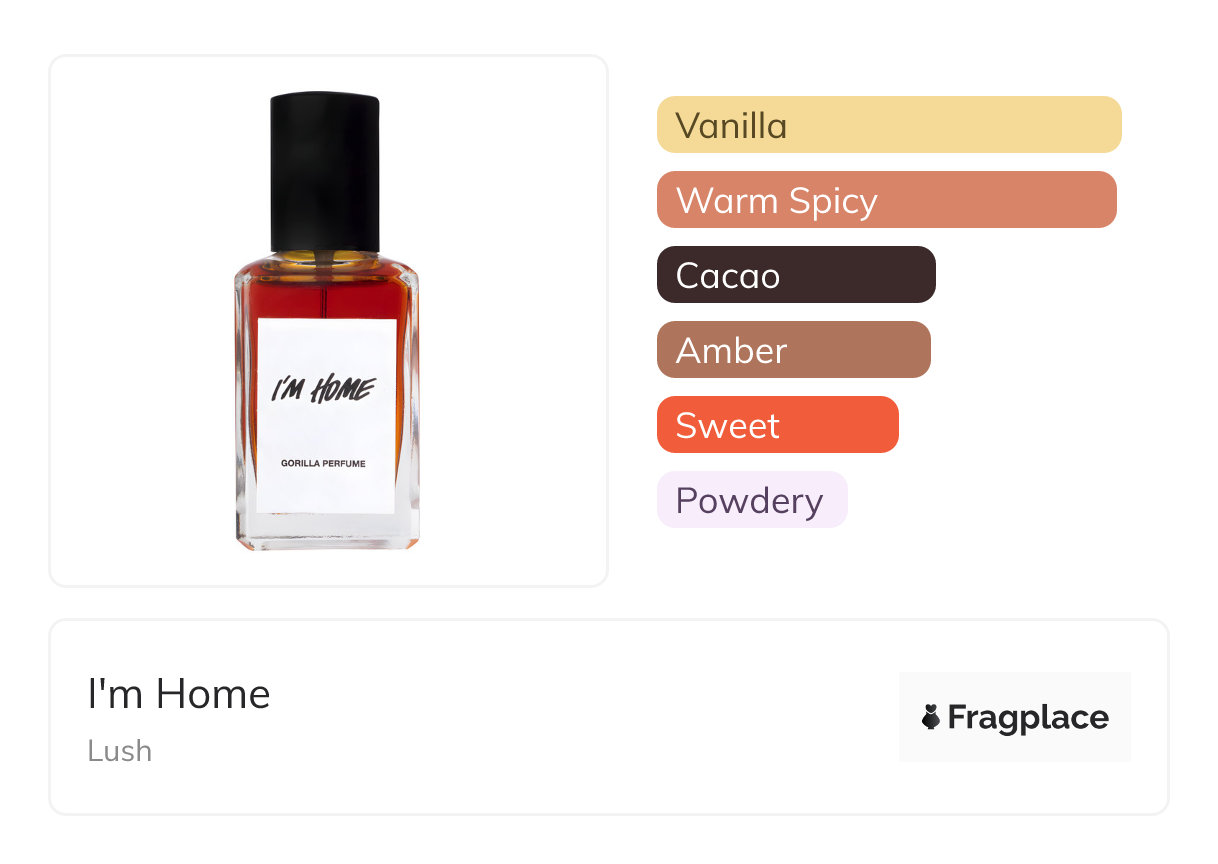
Task: Select the Sweet accord bar
Action: [x=777, y=425]
